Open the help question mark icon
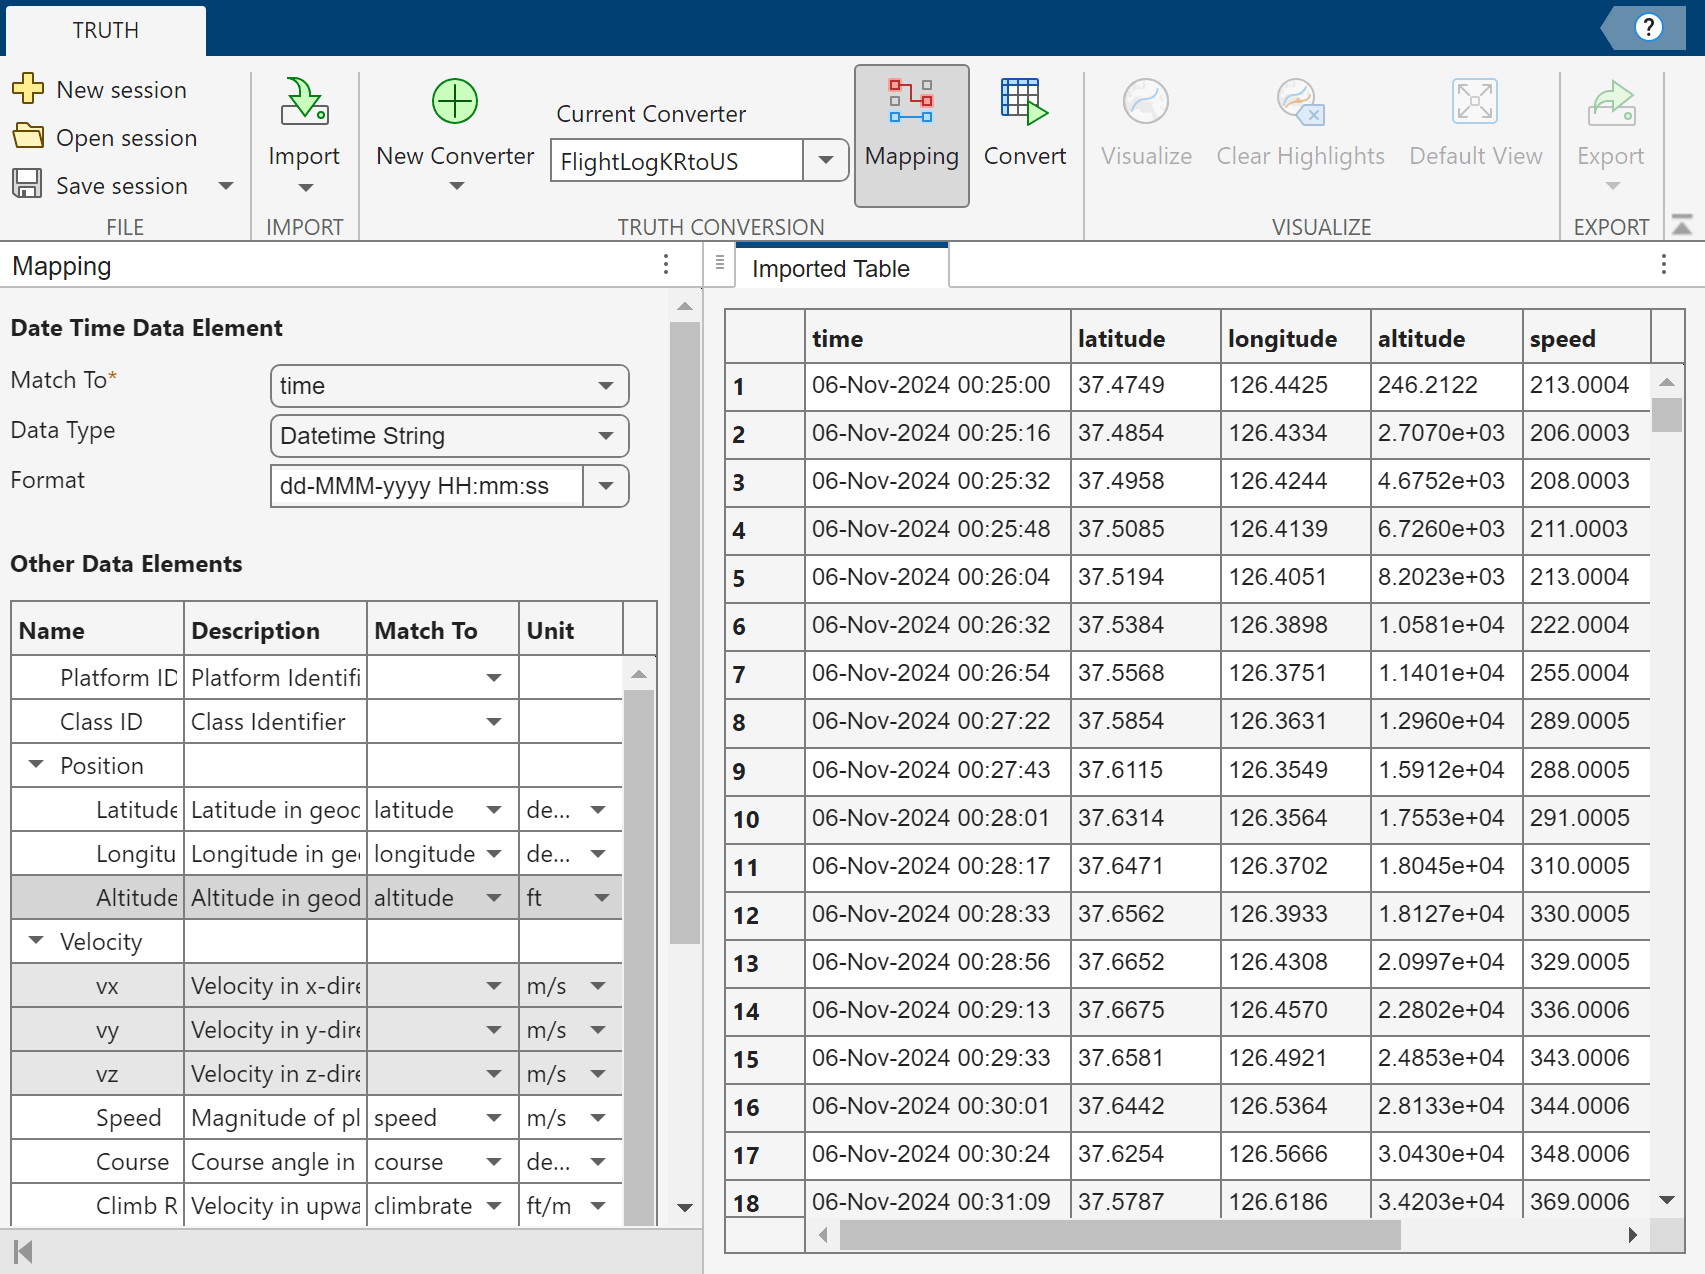Viewport: 1705px width, 1274px height. coord(1648,27)
